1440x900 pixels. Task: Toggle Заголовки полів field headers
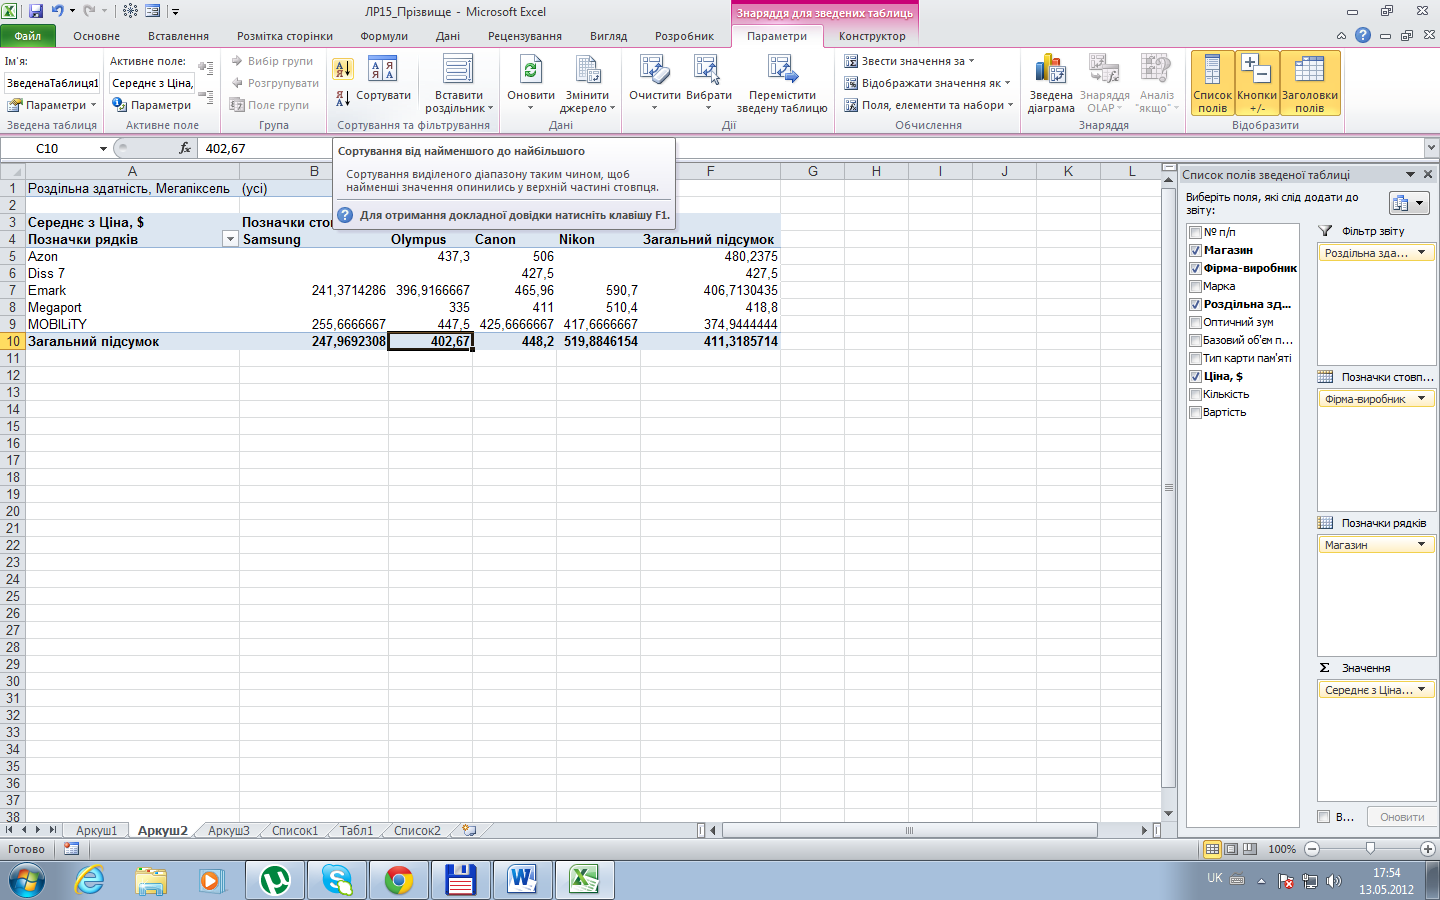click(x=1310, y=84)
